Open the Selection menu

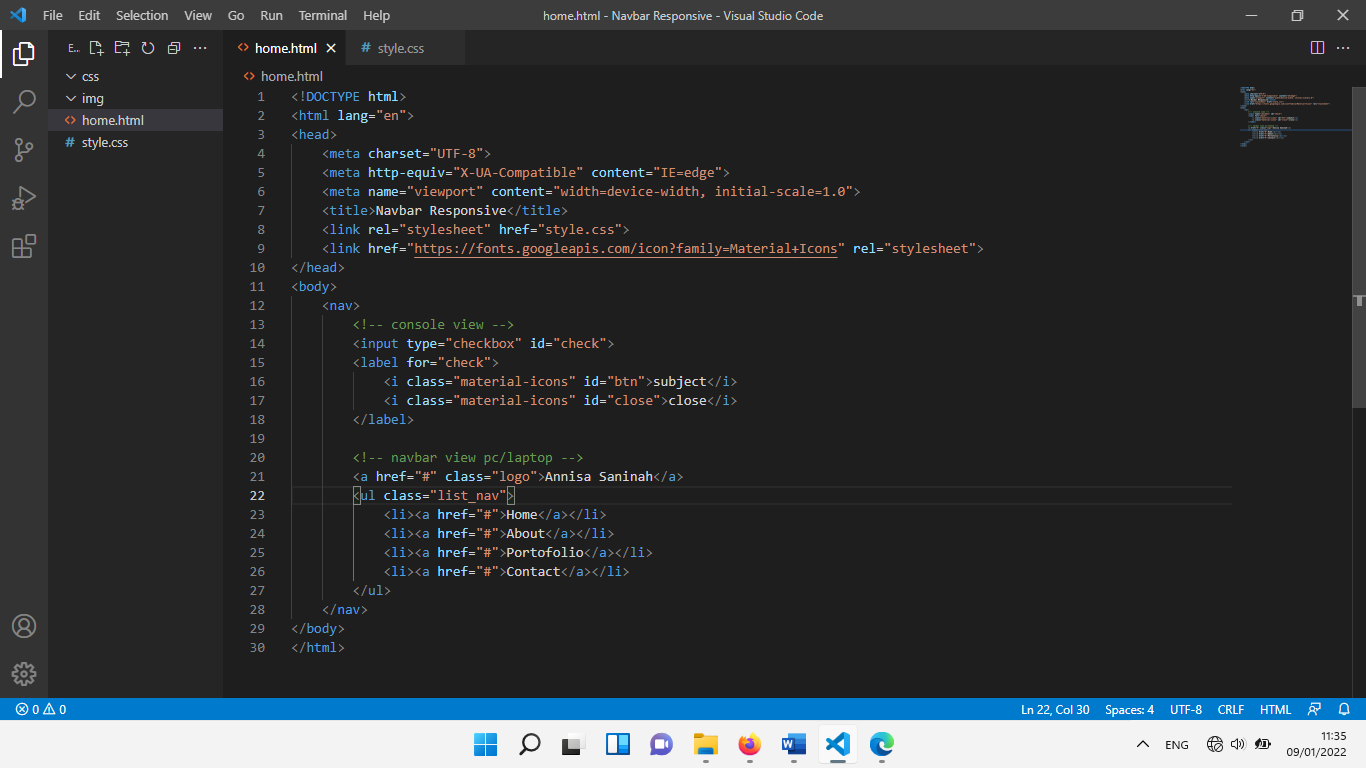click(142, 15)
